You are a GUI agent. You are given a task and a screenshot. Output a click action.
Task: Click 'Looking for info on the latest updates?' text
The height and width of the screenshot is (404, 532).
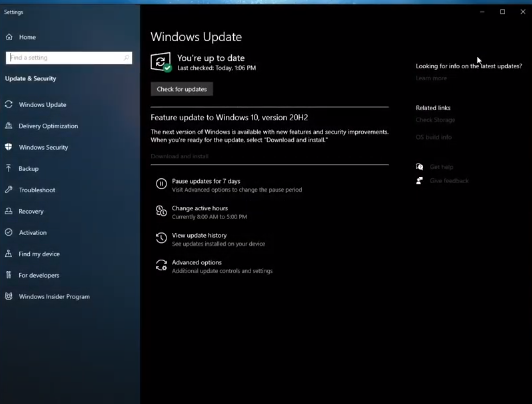[469, 66]
